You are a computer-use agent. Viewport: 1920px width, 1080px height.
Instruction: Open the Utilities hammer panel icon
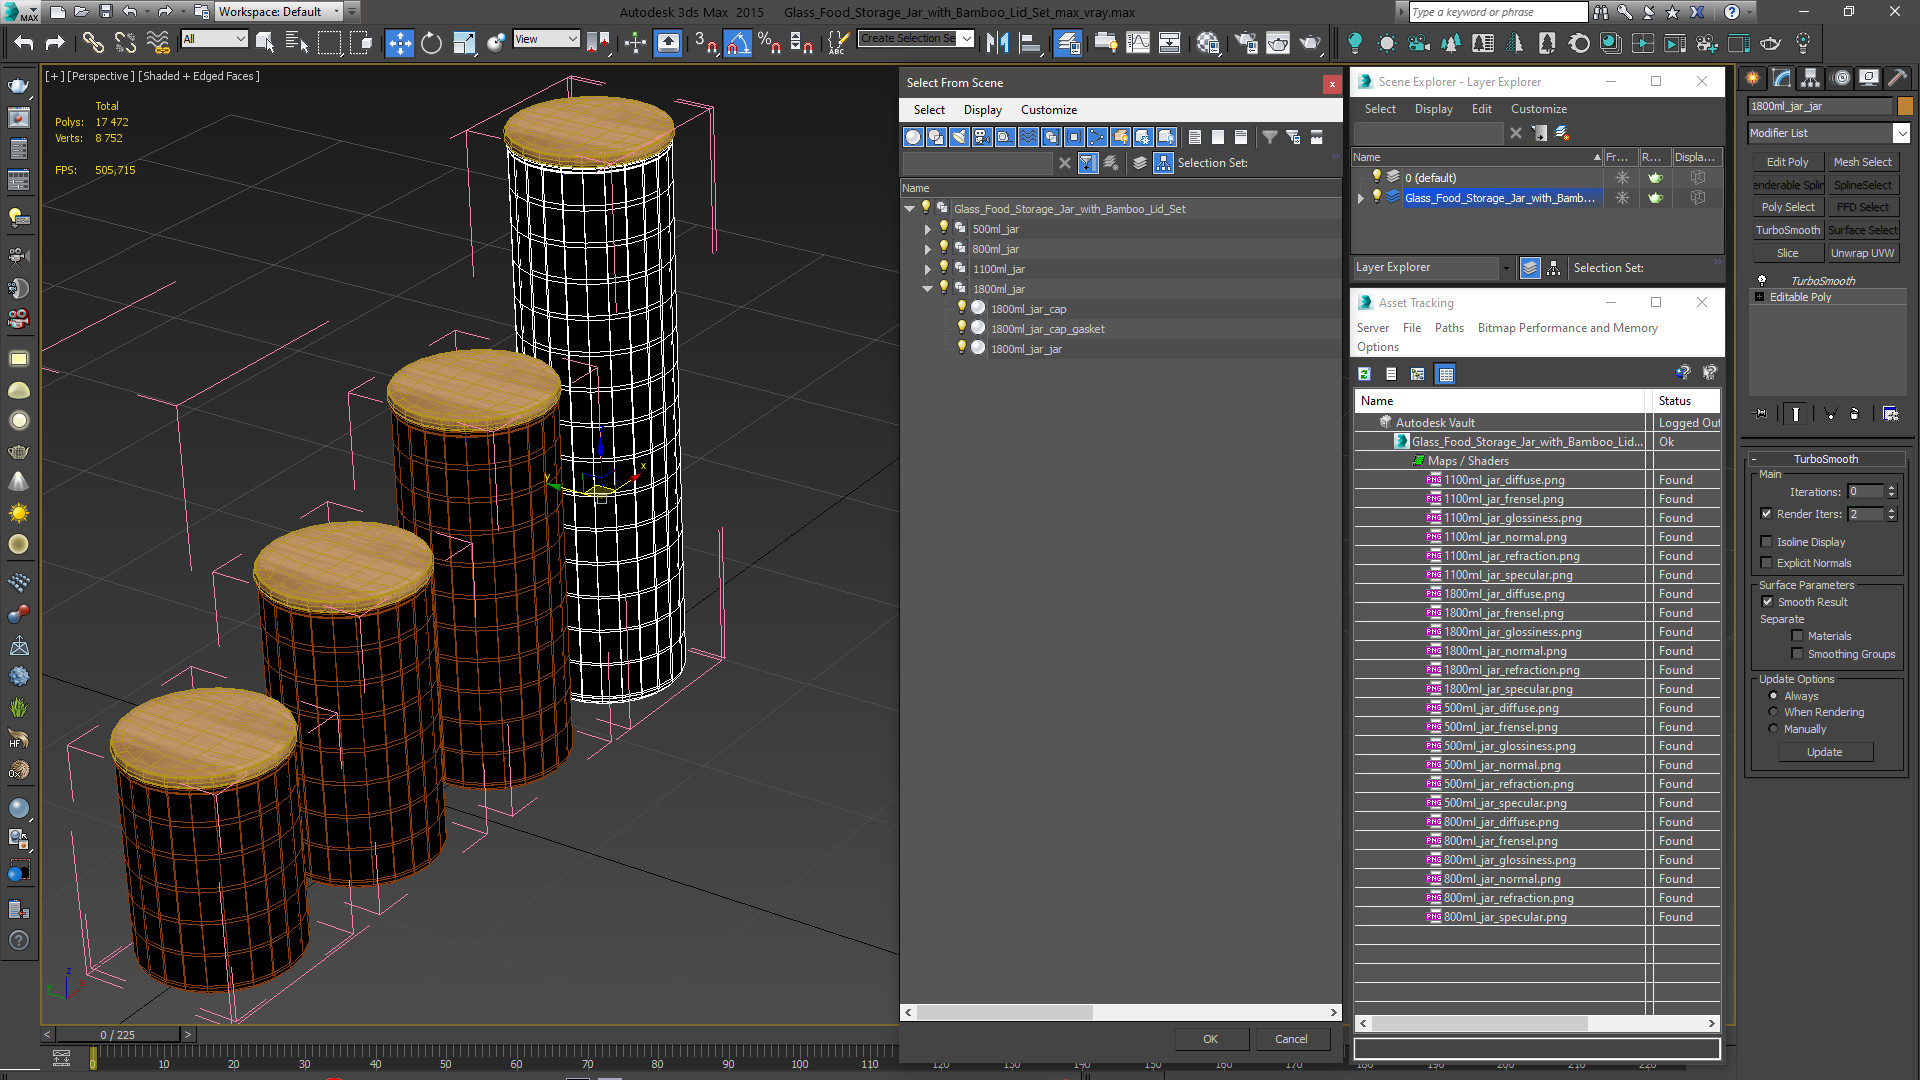click(x=1899, y=78)
